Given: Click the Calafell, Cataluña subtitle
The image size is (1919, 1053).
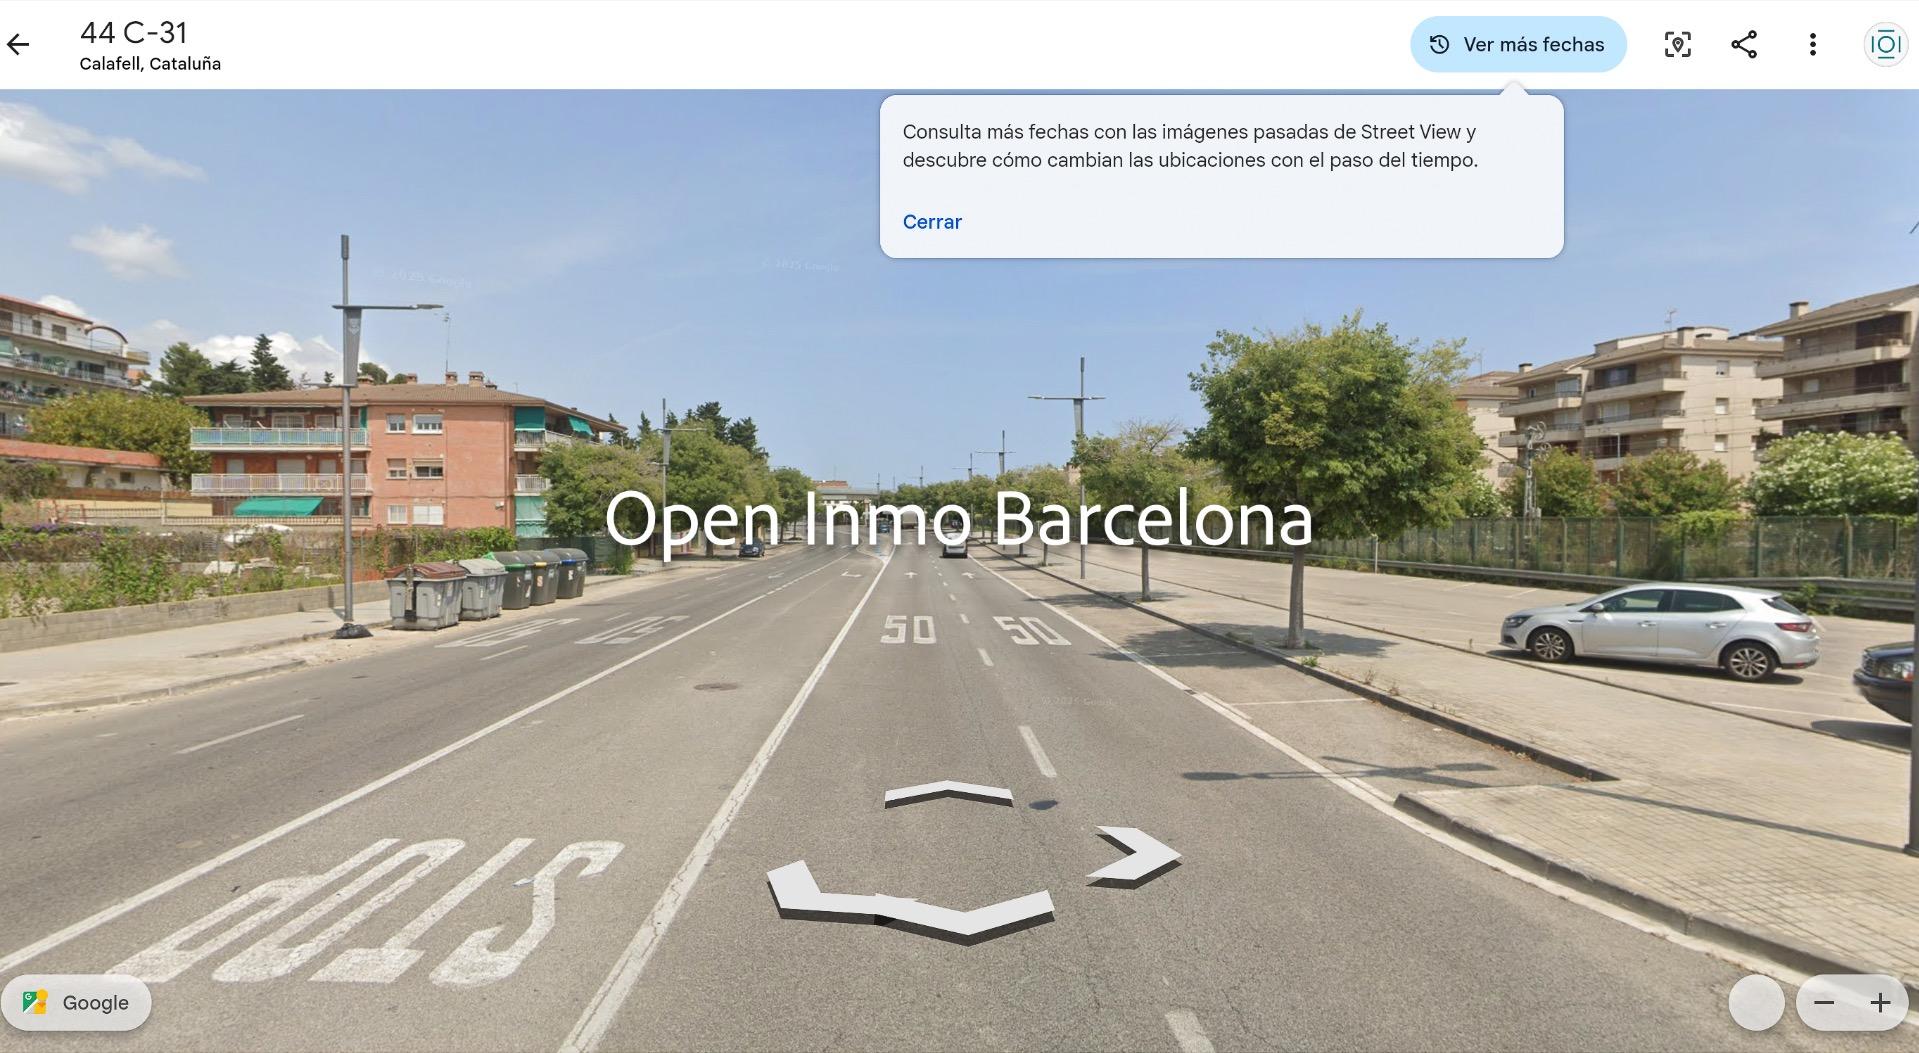Looking at the screenshot, I should point(150,64).
